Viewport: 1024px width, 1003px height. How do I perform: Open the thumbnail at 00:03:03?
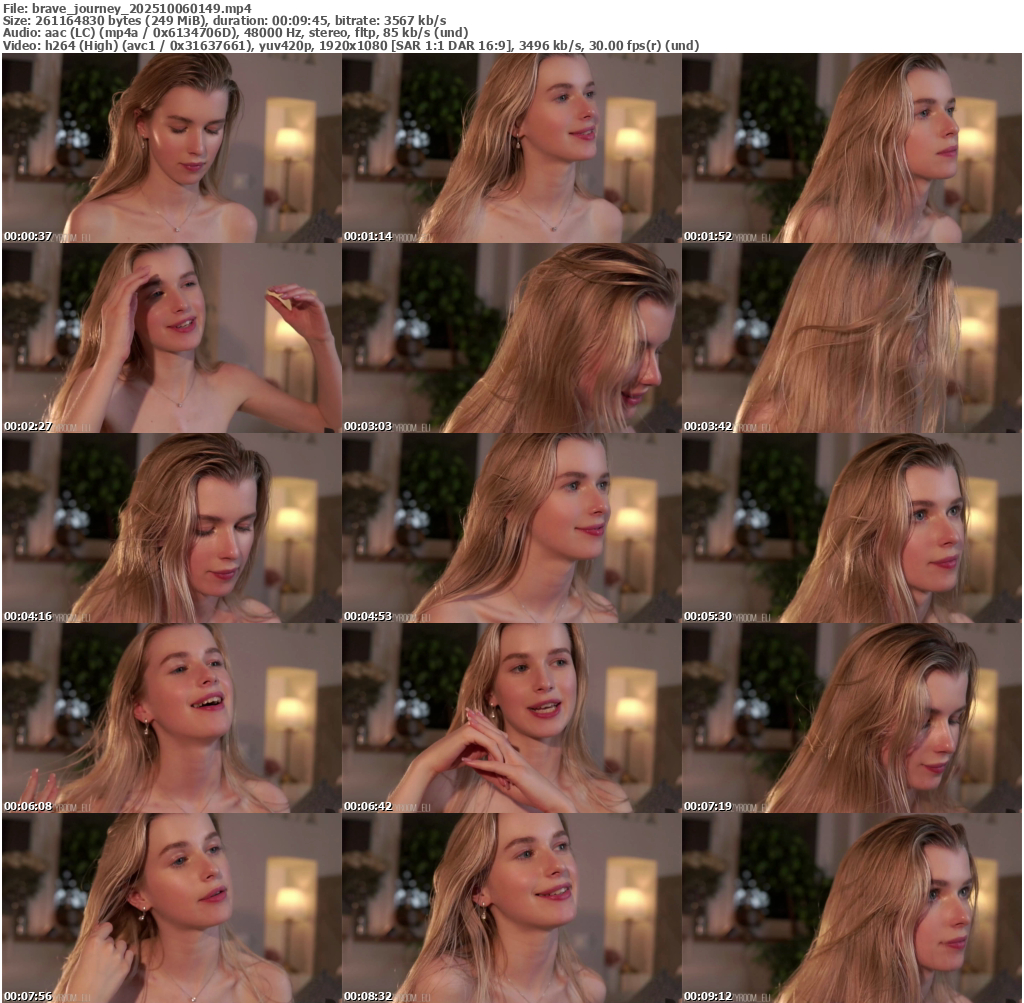tap(511, 338)
